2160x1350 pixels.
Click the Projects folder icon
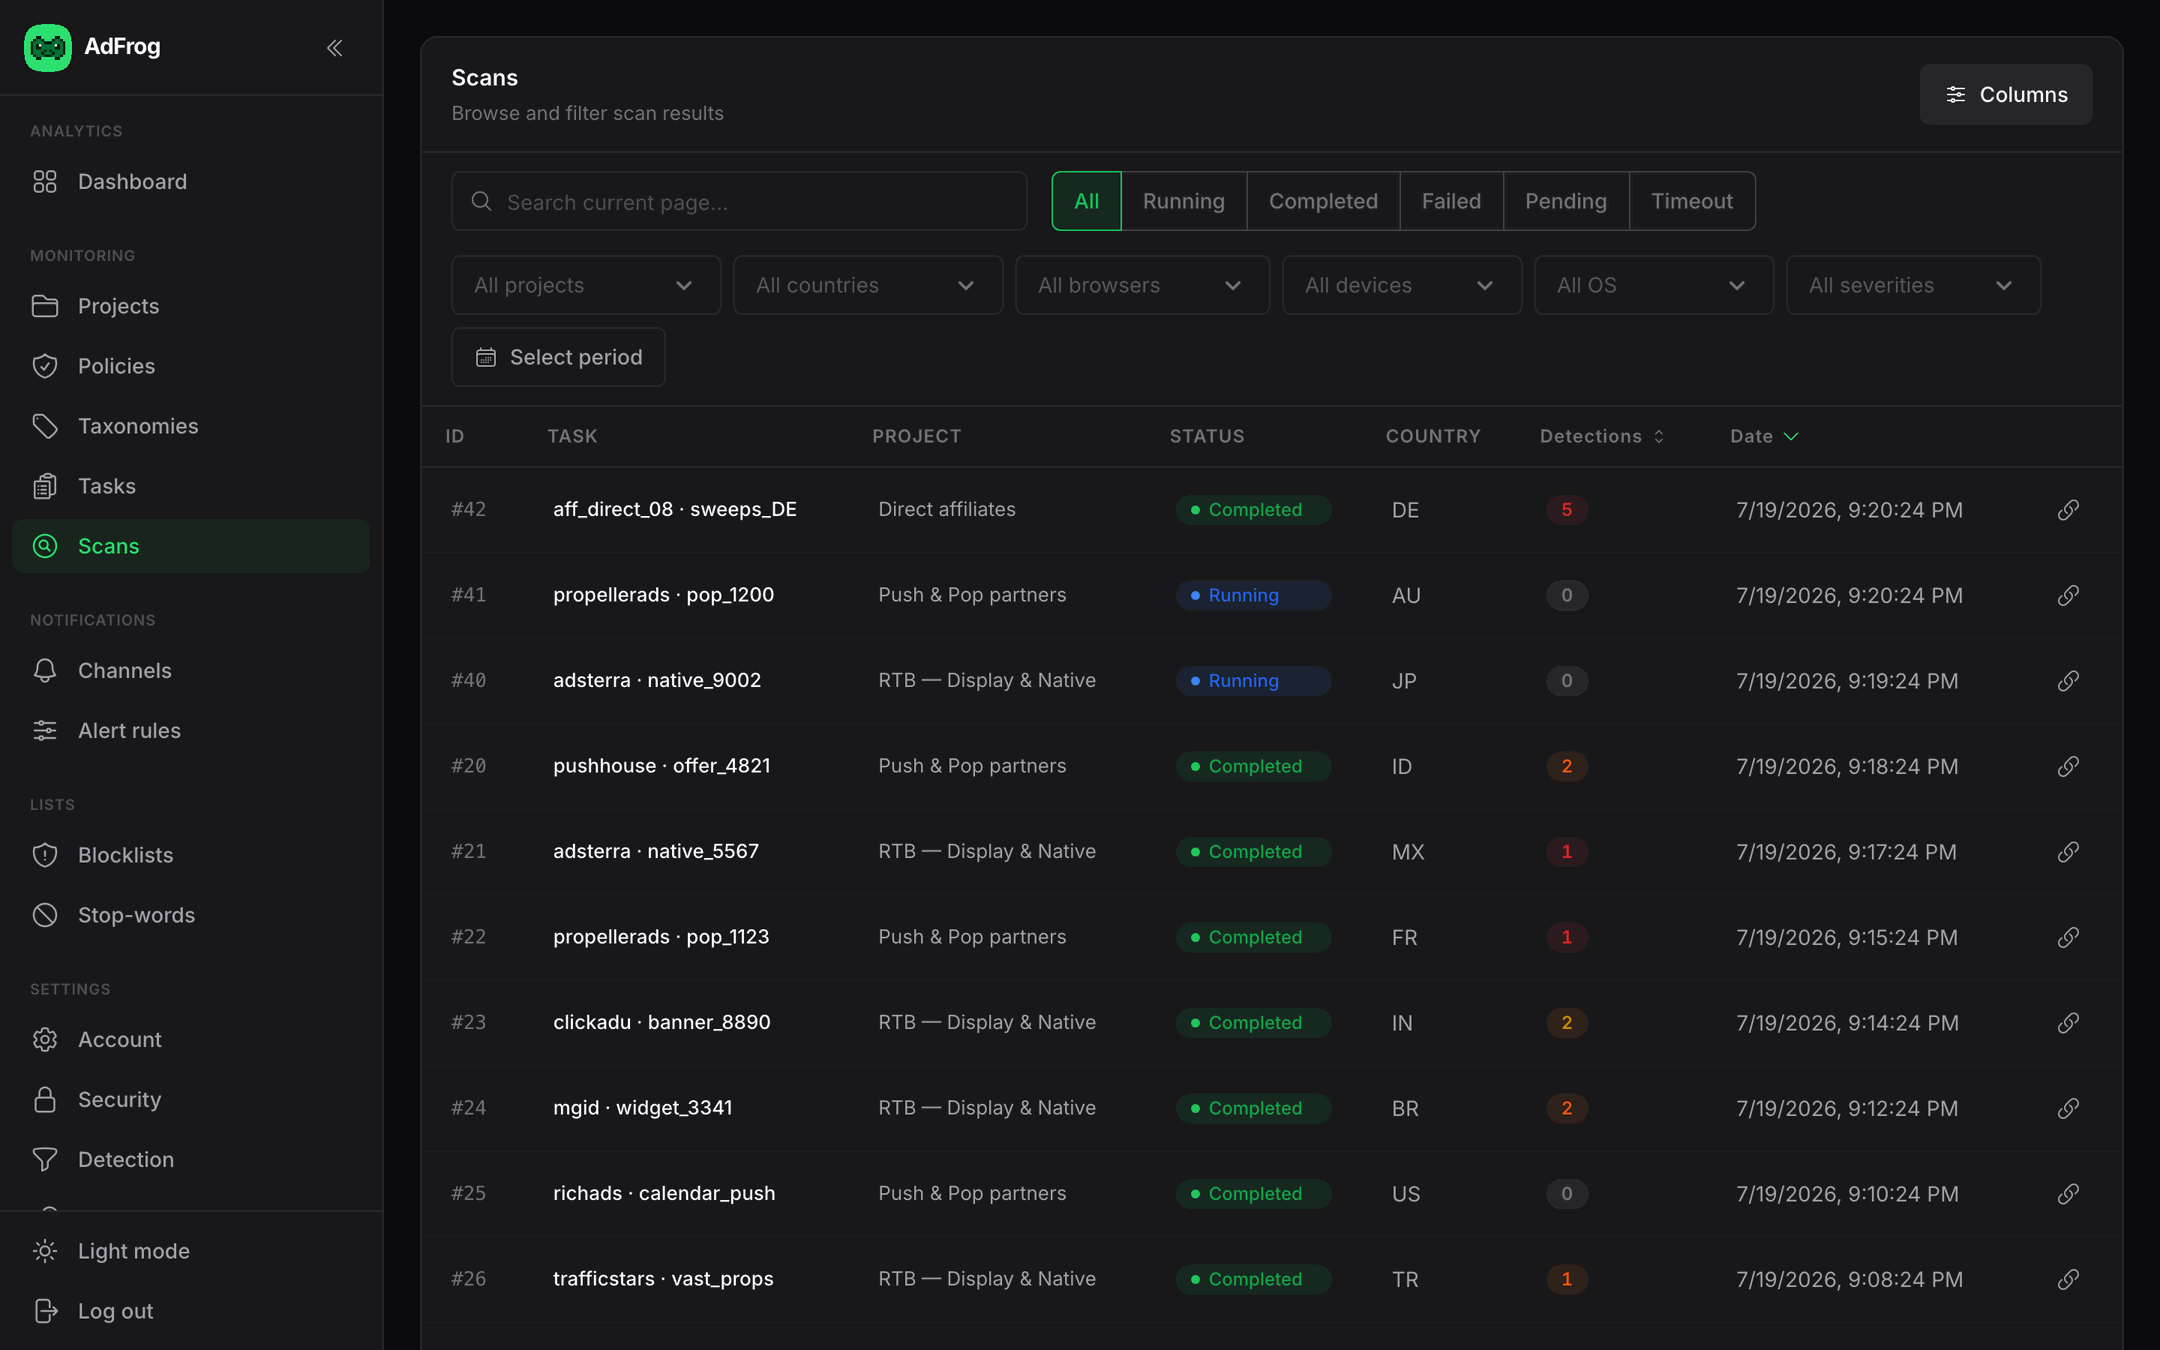tap(45, 306)
